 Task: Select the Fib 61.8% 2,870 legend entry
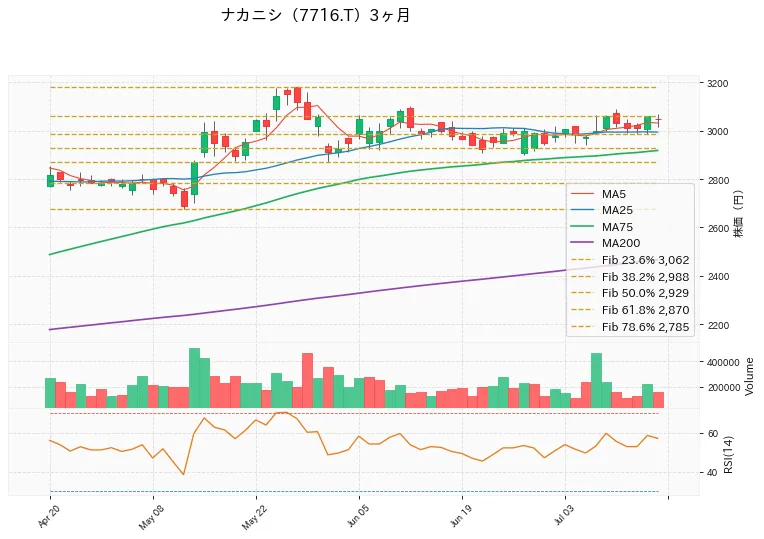coord(630,309)
